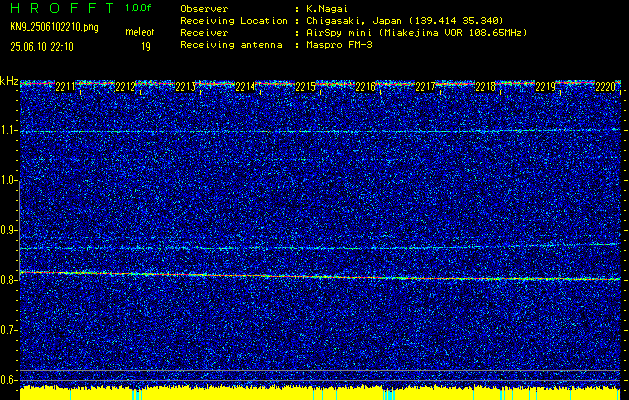Click the 2214 time marker
The width and height of the screenshot is (629, 400).
click(x=246, y=87)
